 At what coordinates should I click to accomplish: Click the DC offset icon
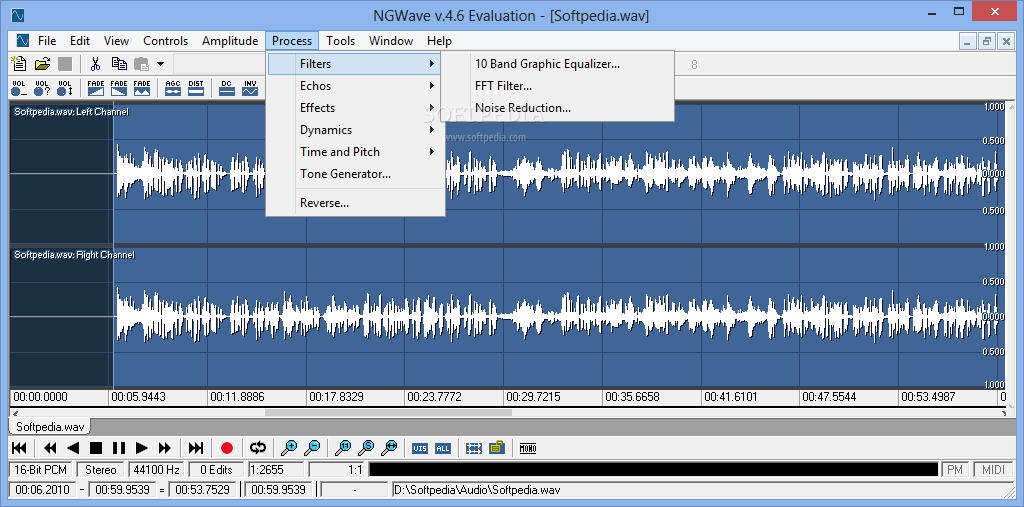(x=227, y=88)
